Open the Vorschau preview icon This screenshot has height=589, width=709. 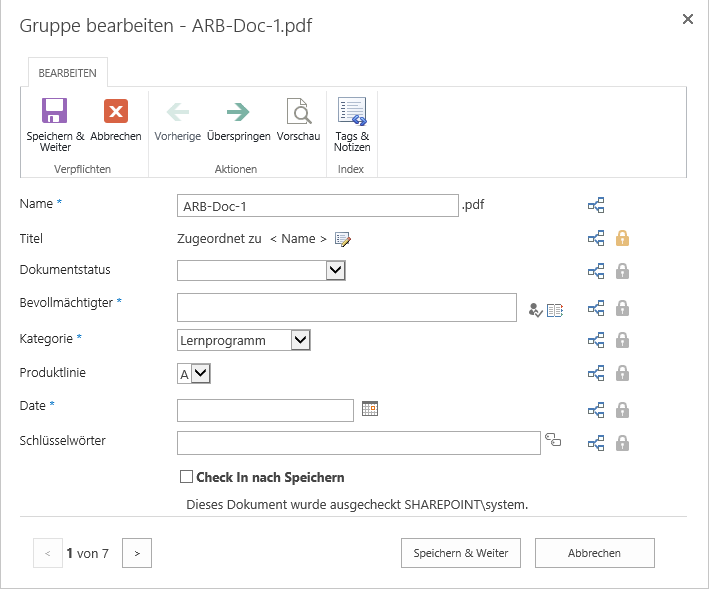[x=299, y=111]
